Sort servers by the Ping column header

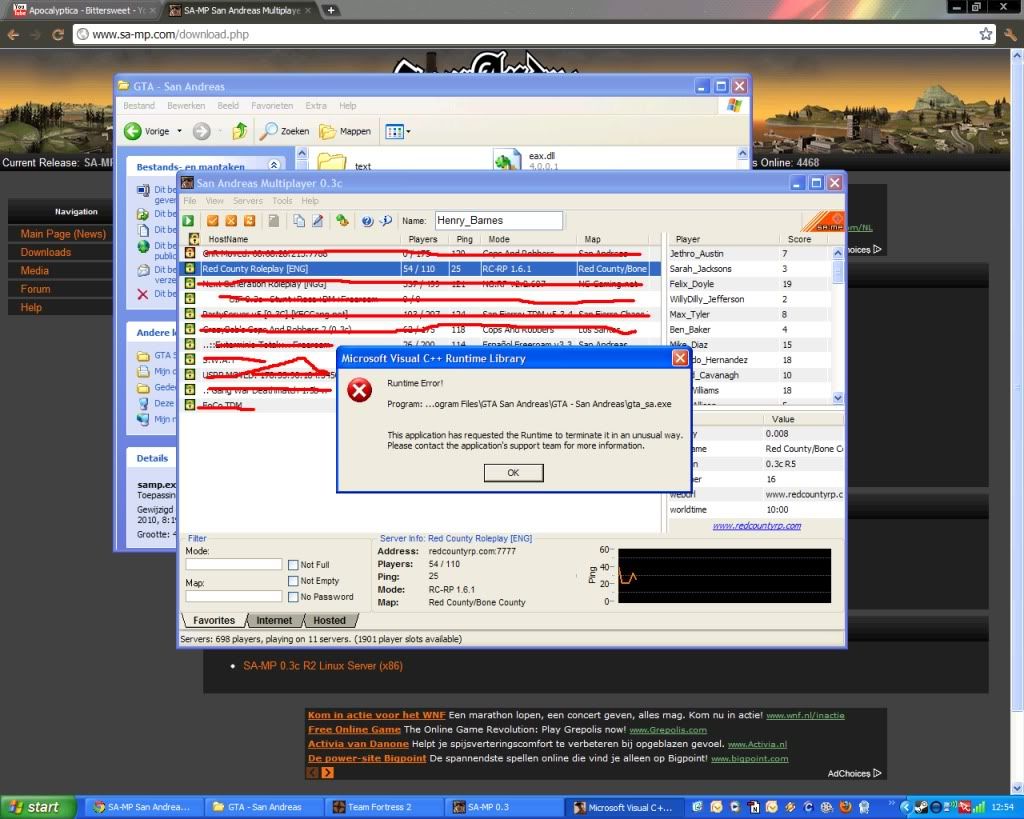[464, 239]
